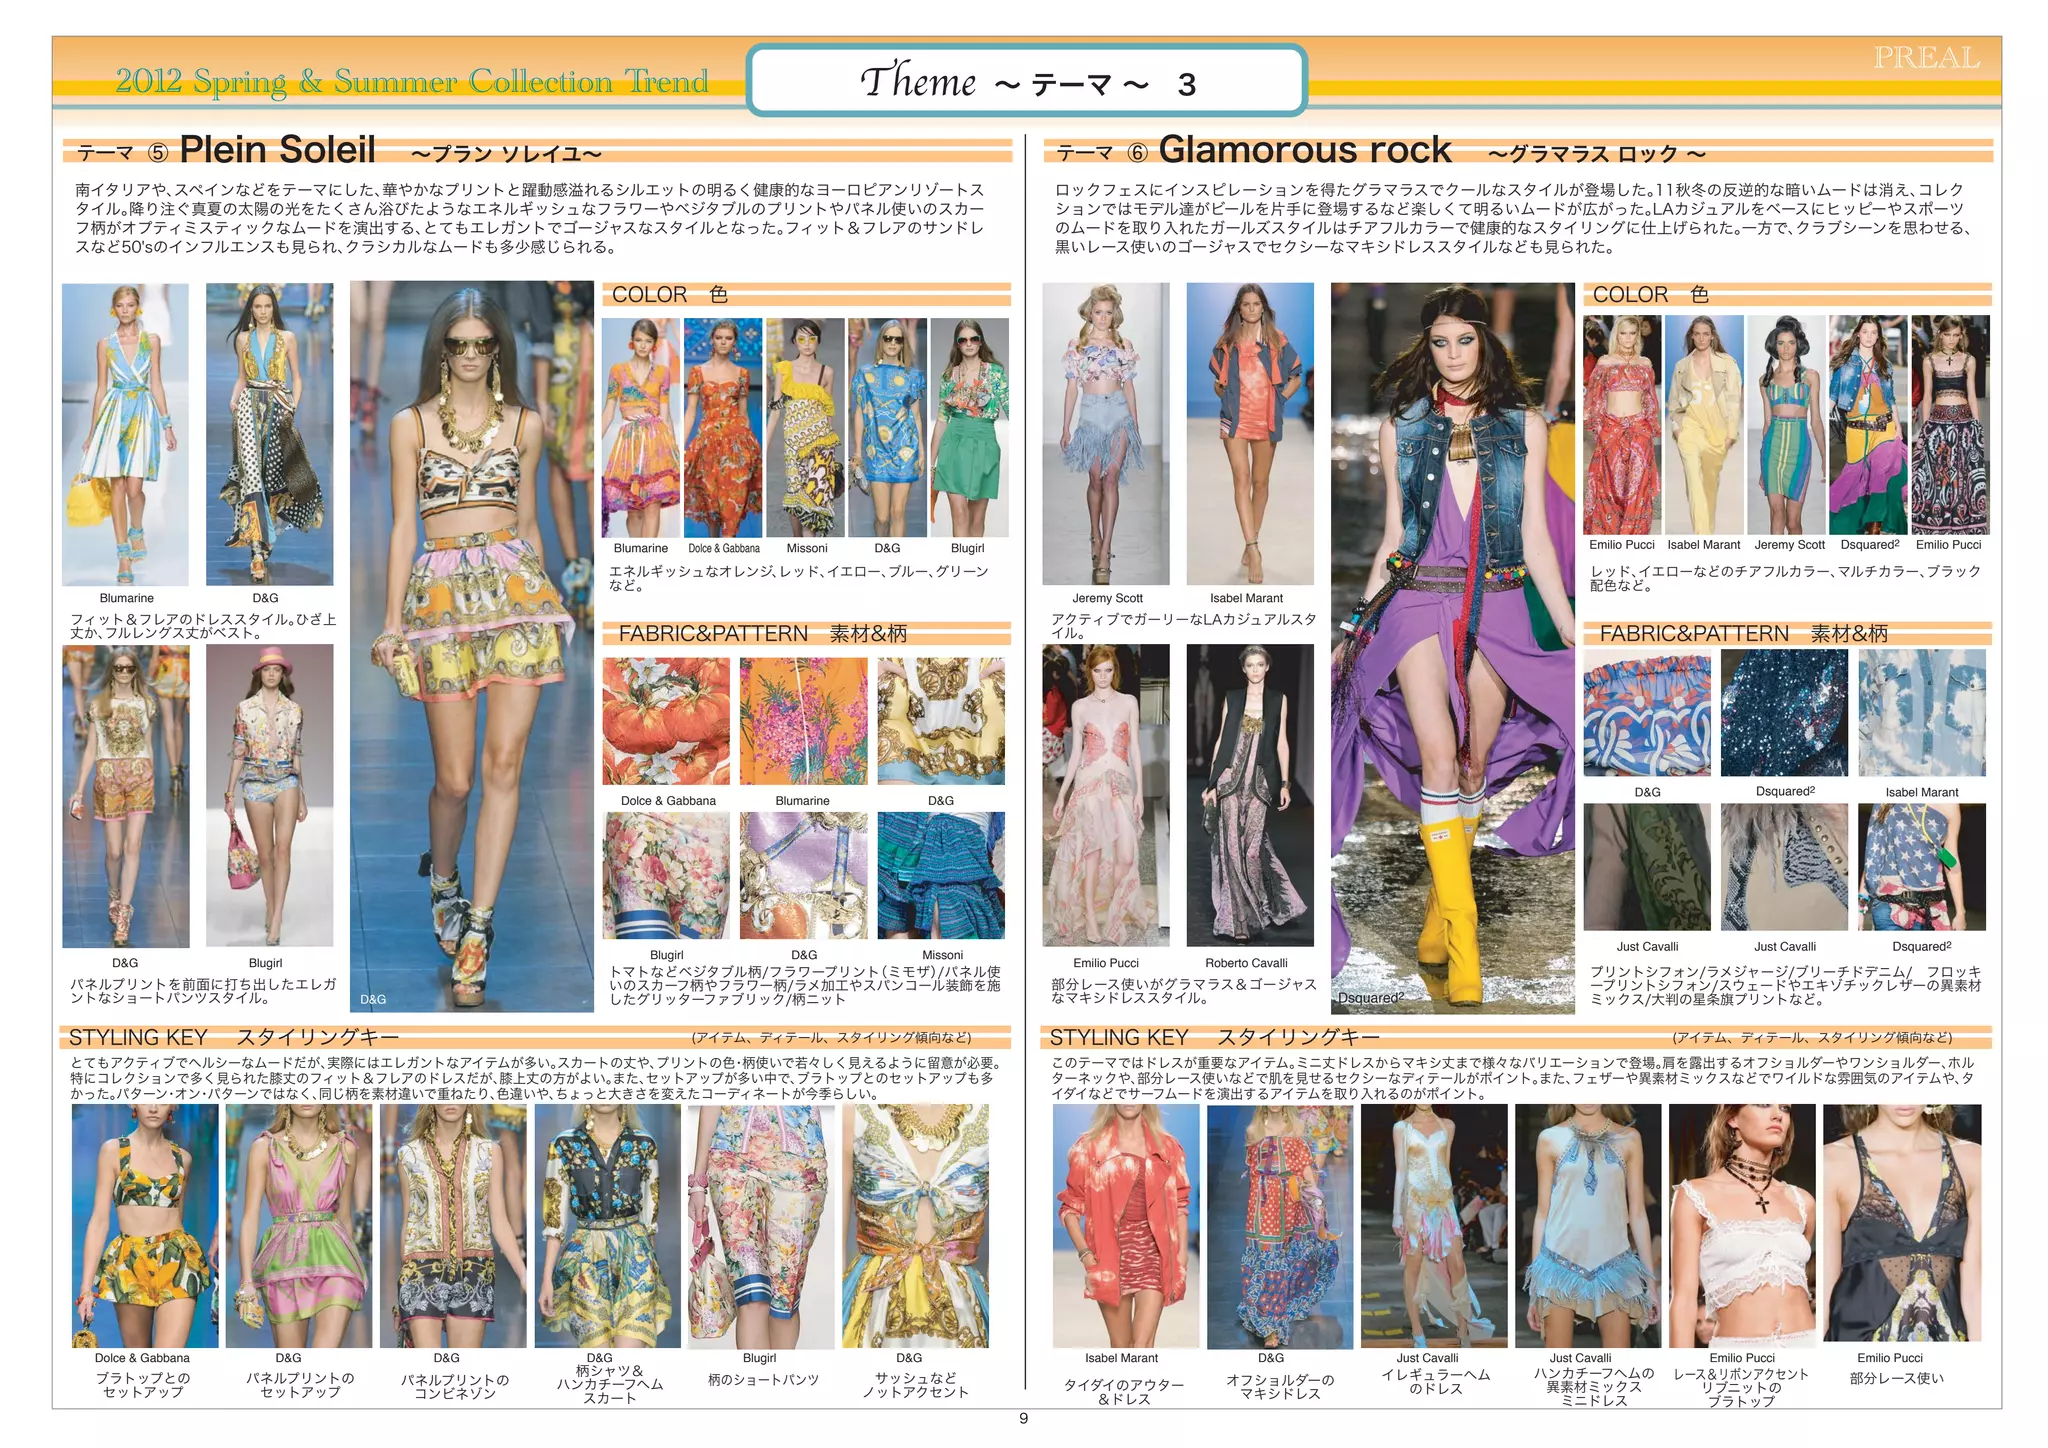Click the D&G yellow scarf print swatch
Viewport: 2048px width, 1448px height.
click(941, 721)
